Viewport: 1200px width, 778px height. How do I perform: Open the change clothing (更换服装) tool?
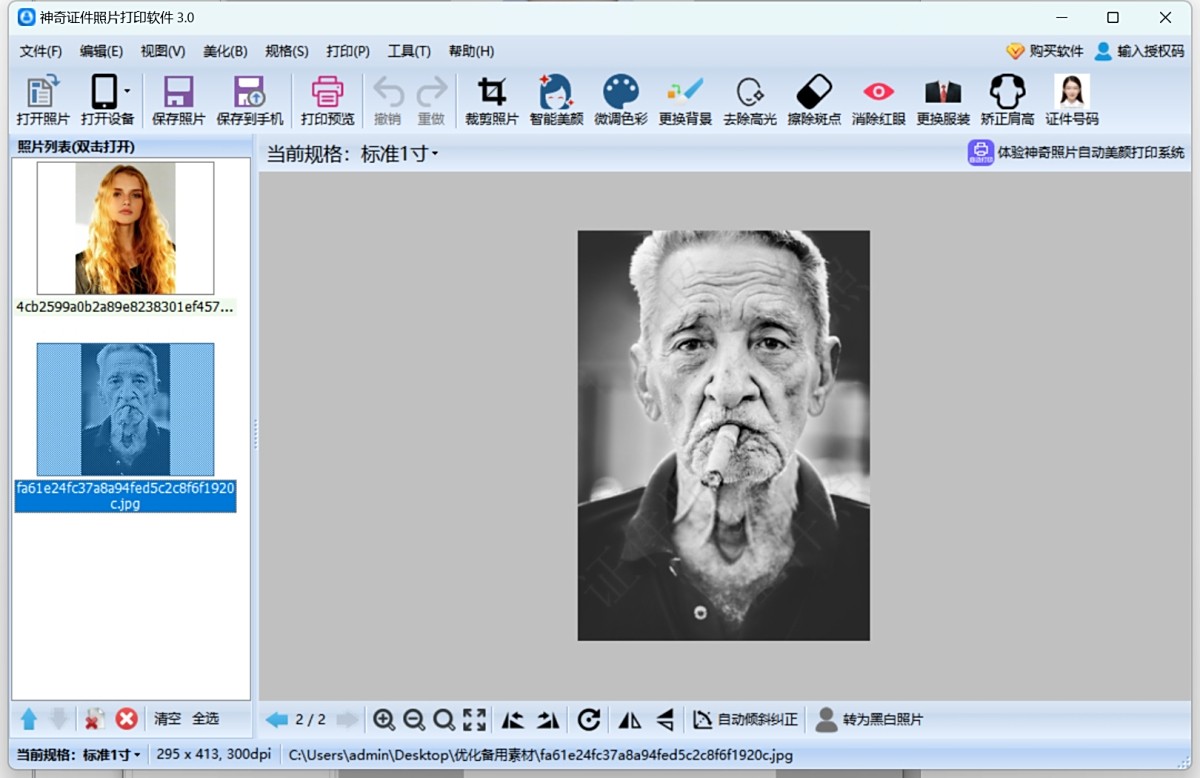click(x=943, y=101)
